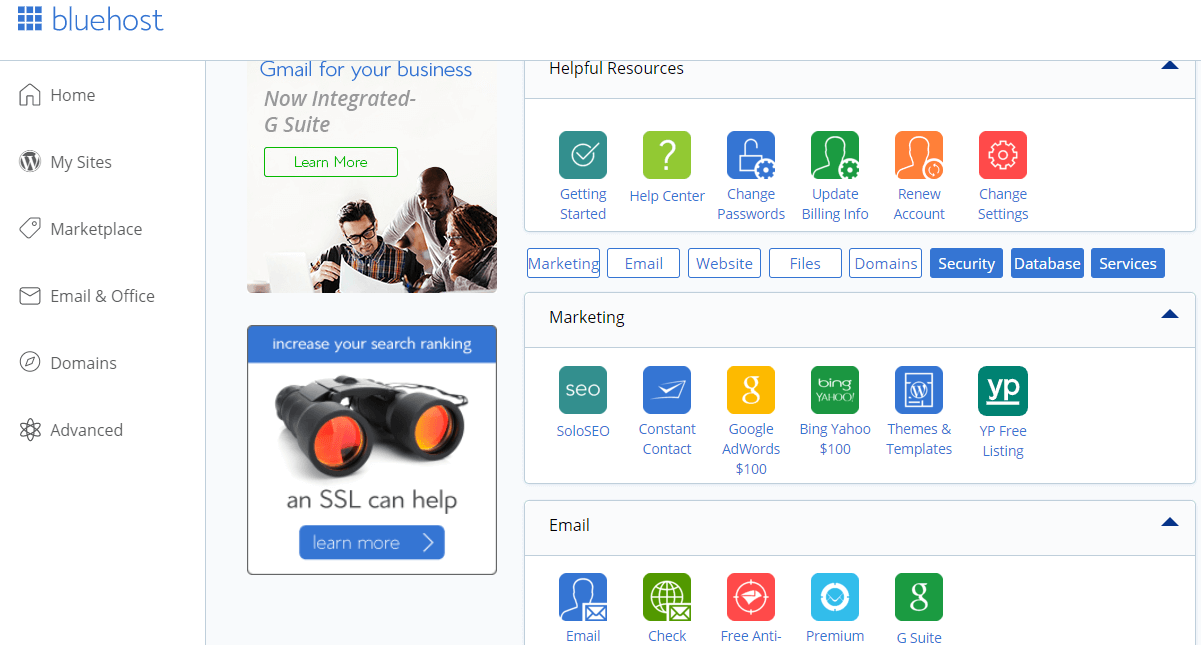Open the Update Billing Info icon
Image resolution: width=1201 pixels, height=645 pixels.
(835, 155)
